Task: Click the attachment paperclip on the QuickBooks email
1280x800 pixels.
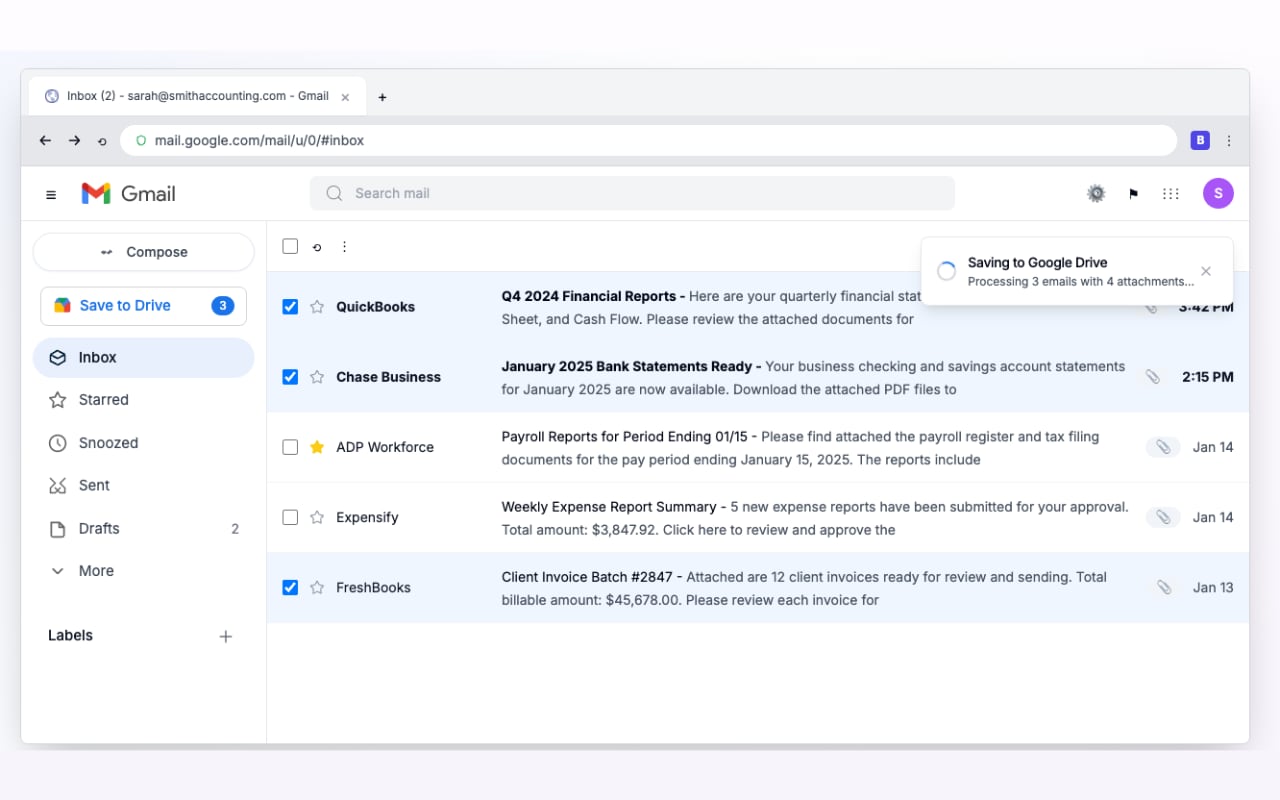Action: tap(1152, 307)
